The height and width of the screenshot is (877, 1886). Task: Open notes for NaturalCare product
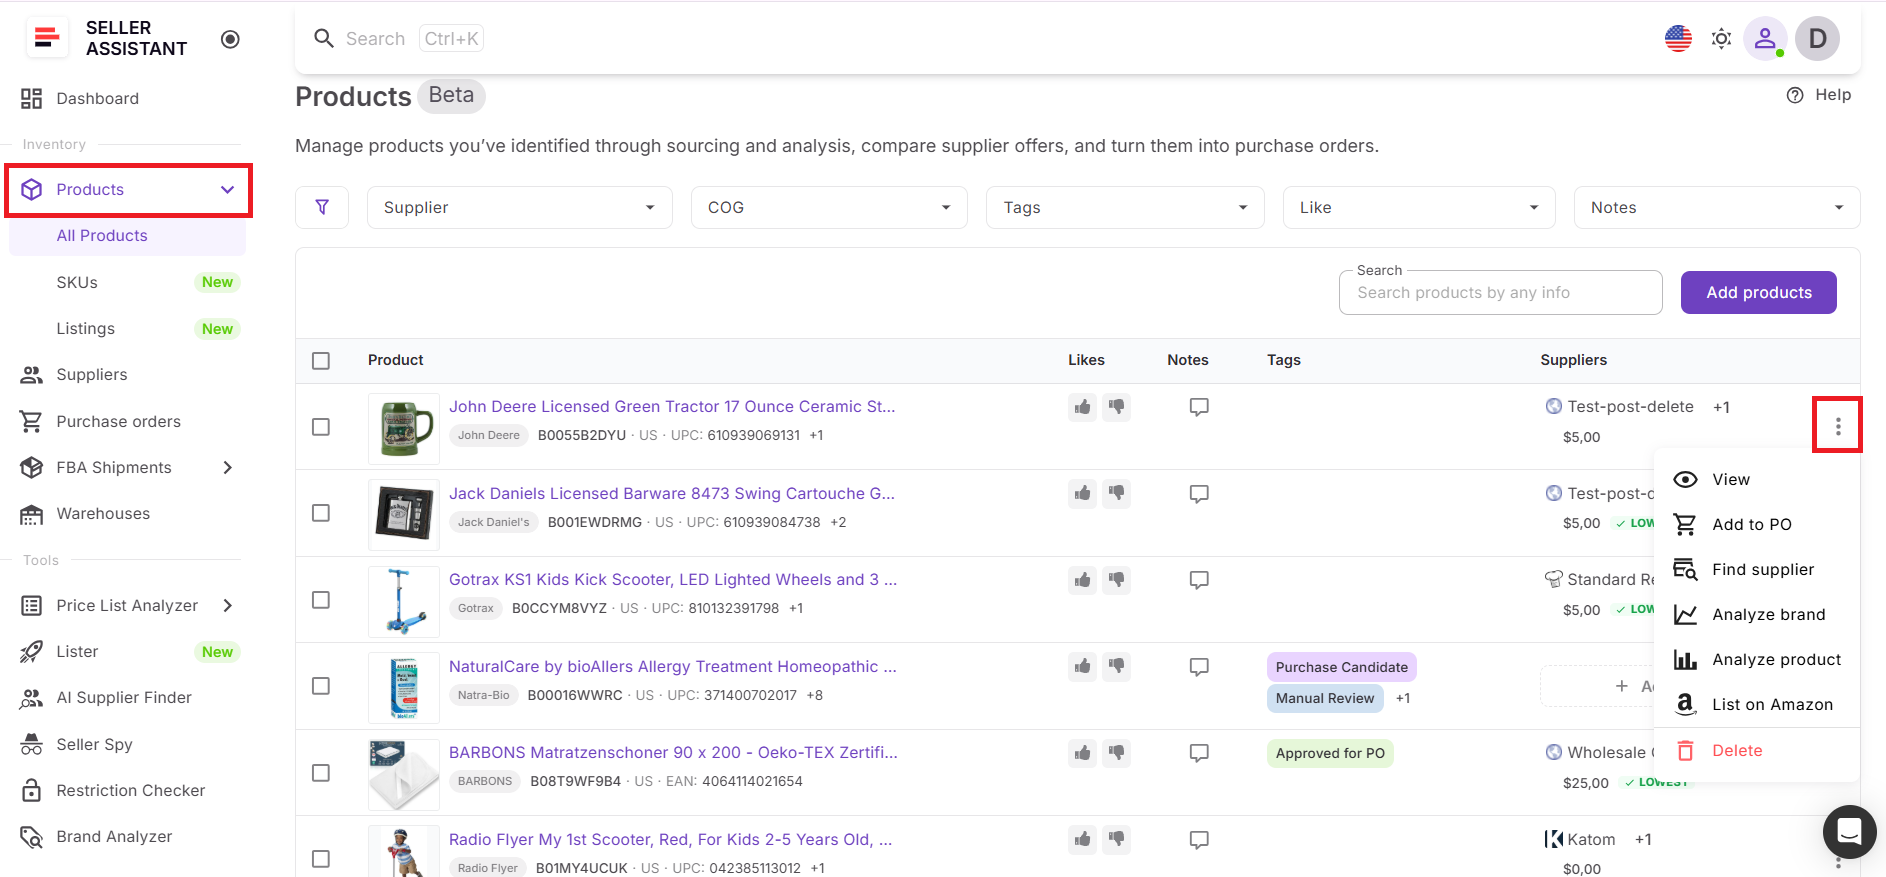point(1199,667)
